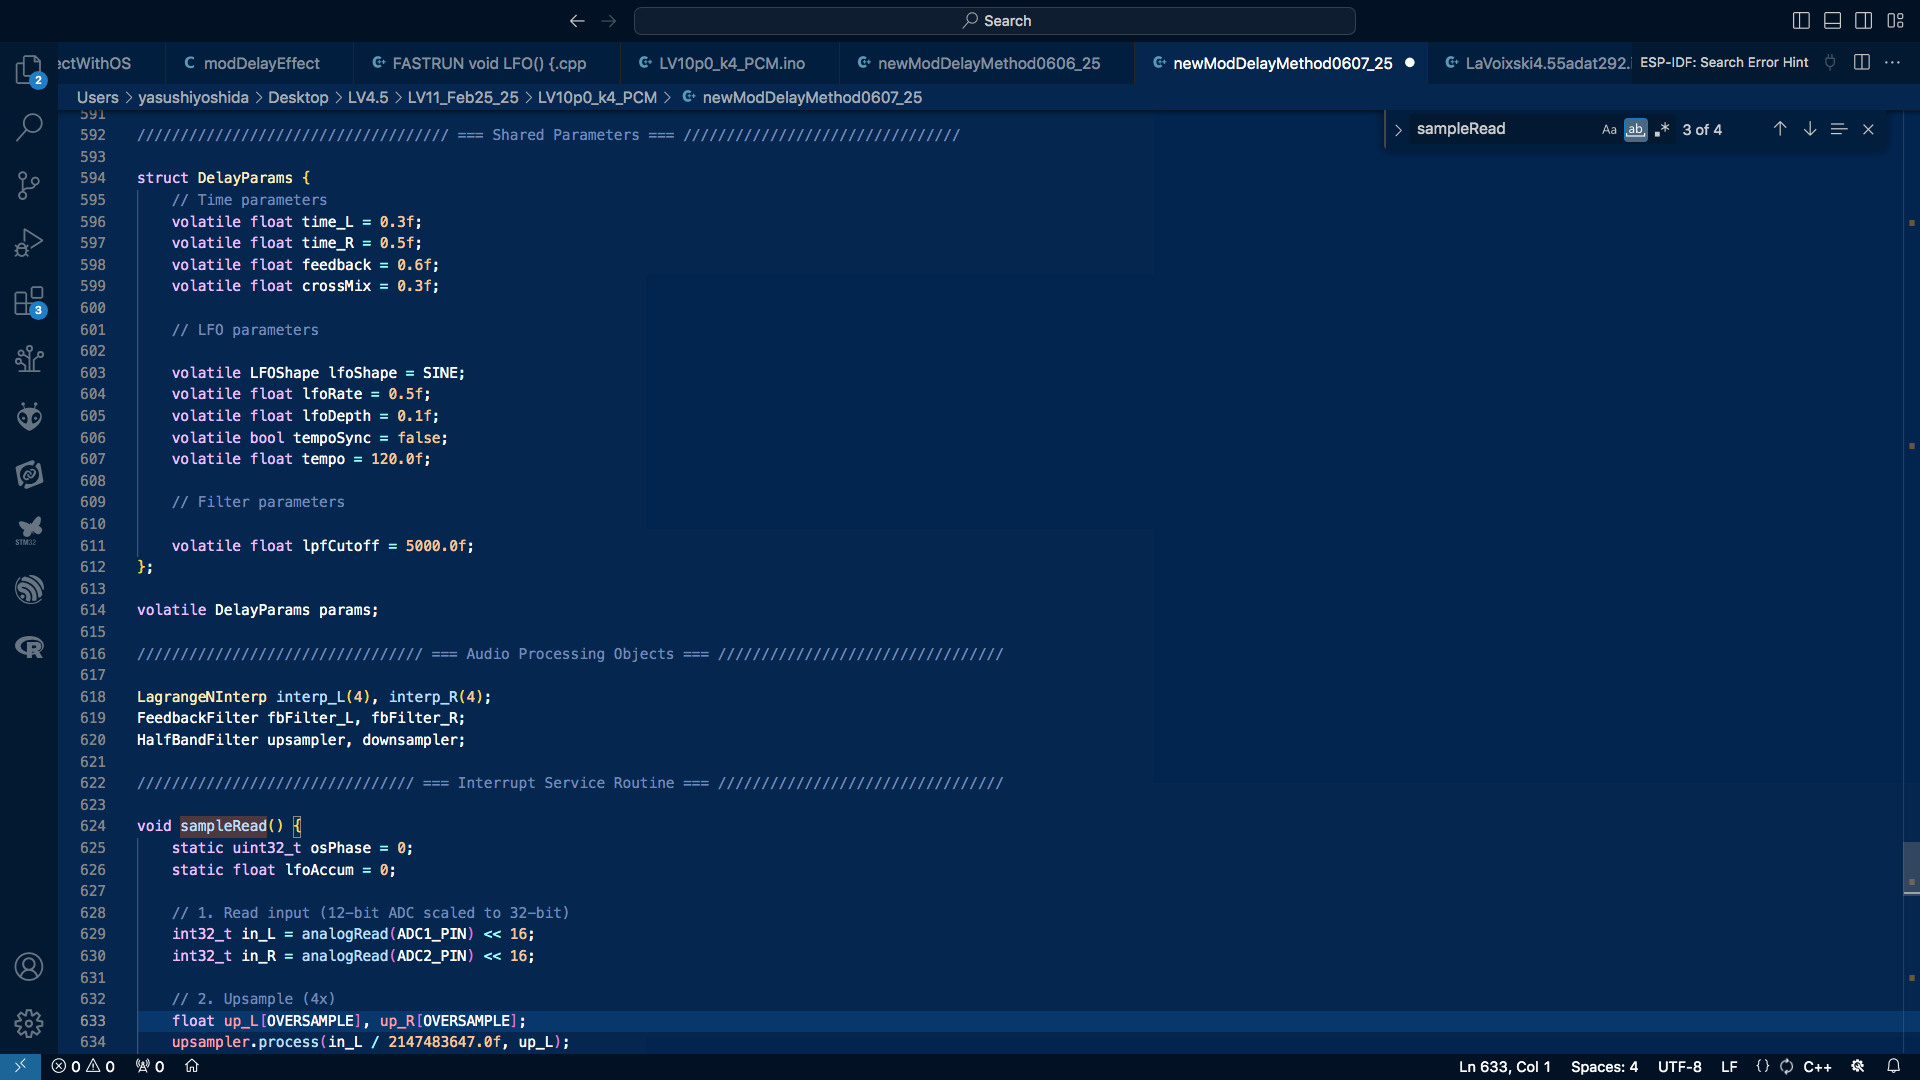Open the More Actions ellipsis in editor
Image resolution: width=1920 pixels, height=1080 pixels.
[1892, 62]
